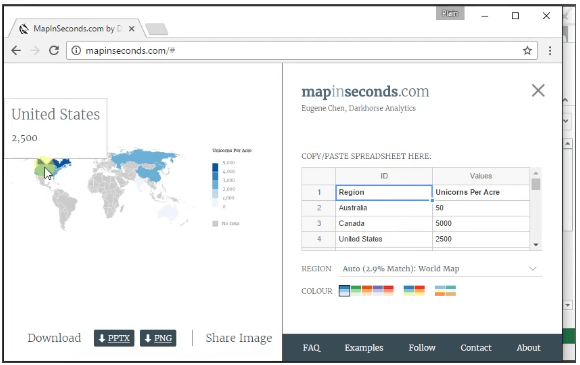
Task: Select row header 2 in spreadsheet
Action: [x=318, y=208]
